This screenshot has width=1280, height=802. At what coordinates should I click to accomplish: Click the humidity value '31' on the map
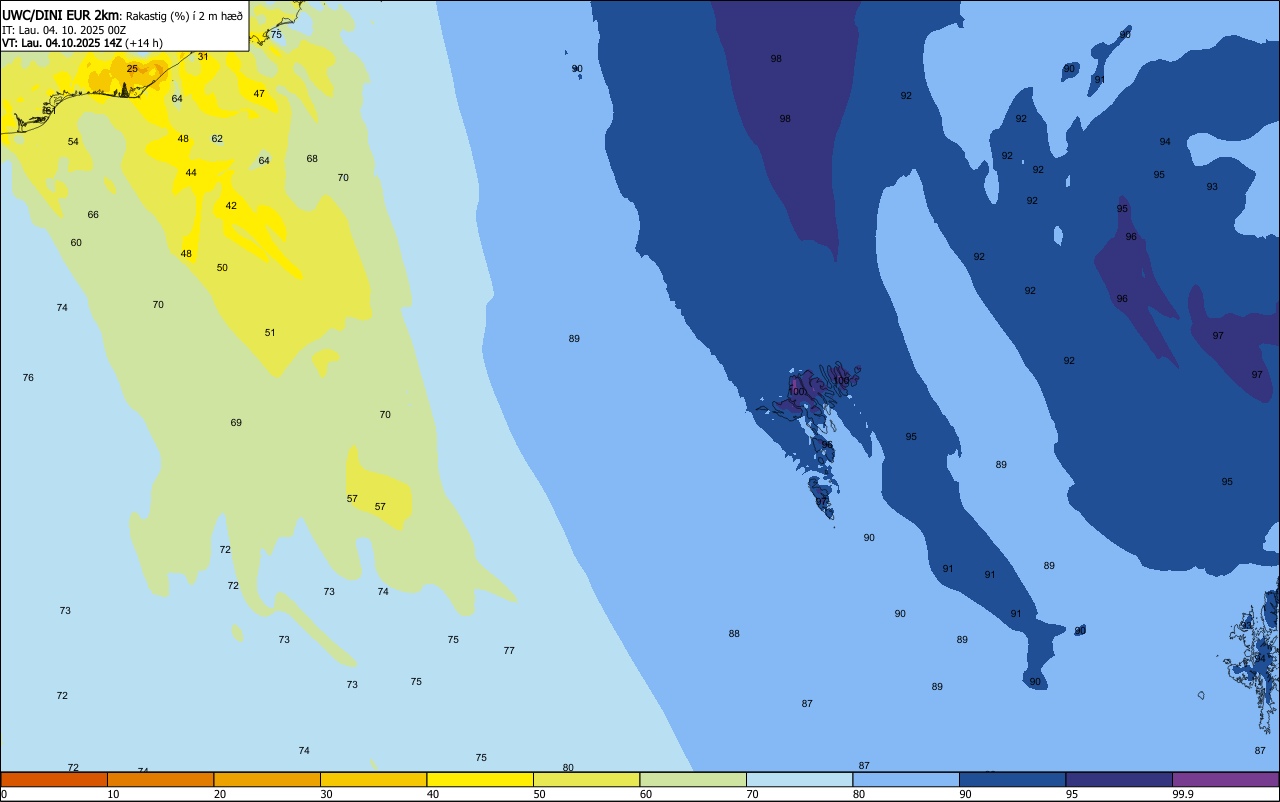[203, 57]
